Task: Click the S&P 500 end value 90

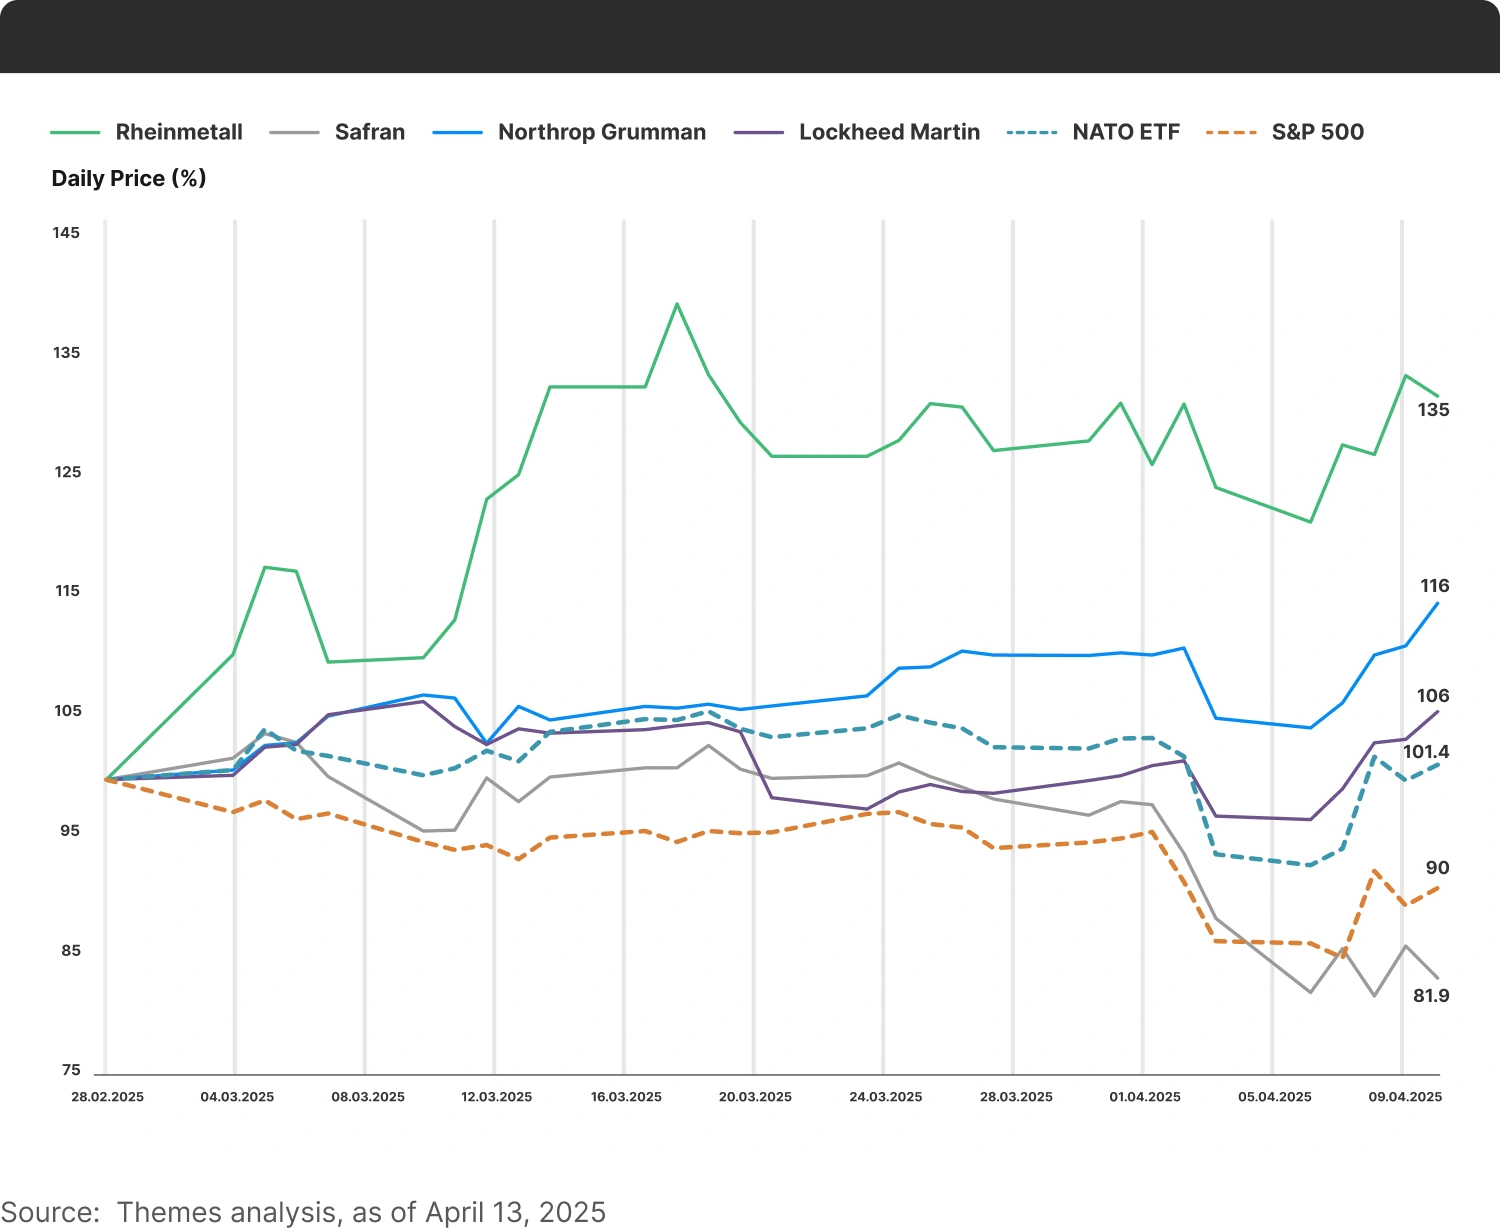Action: 1437,868
